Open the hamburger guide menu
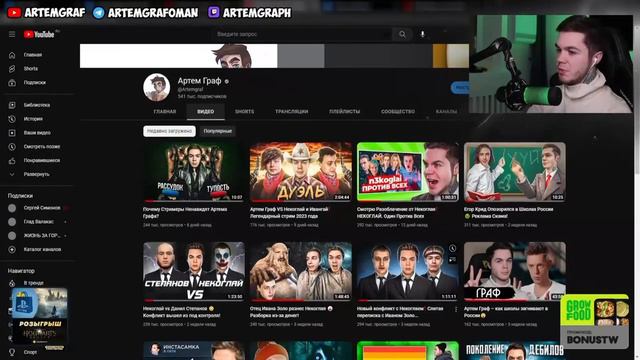The height and width of the screenshot is (360, 640). [x=12, y=34]
